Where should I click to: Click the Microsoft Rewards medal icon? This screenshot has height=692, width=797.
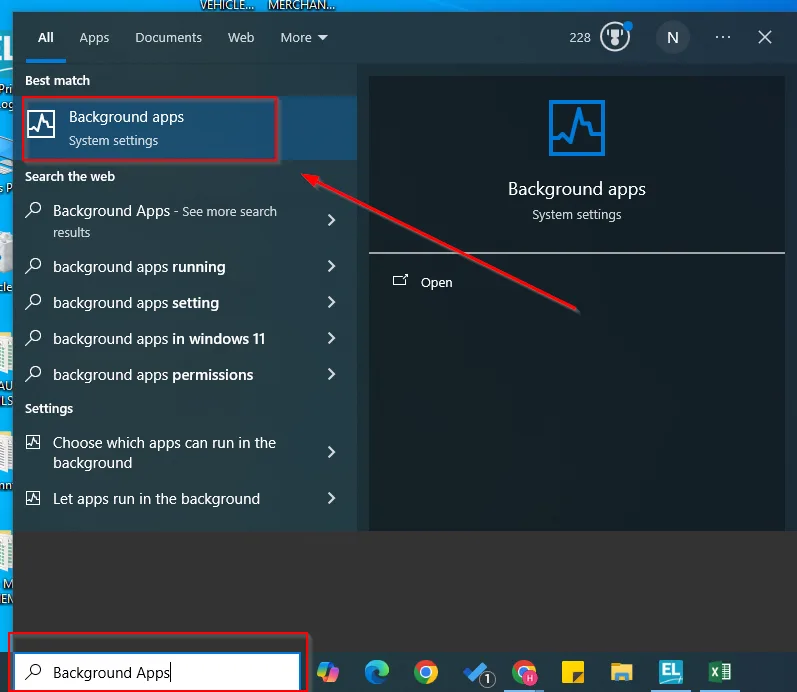click(613, 38)
